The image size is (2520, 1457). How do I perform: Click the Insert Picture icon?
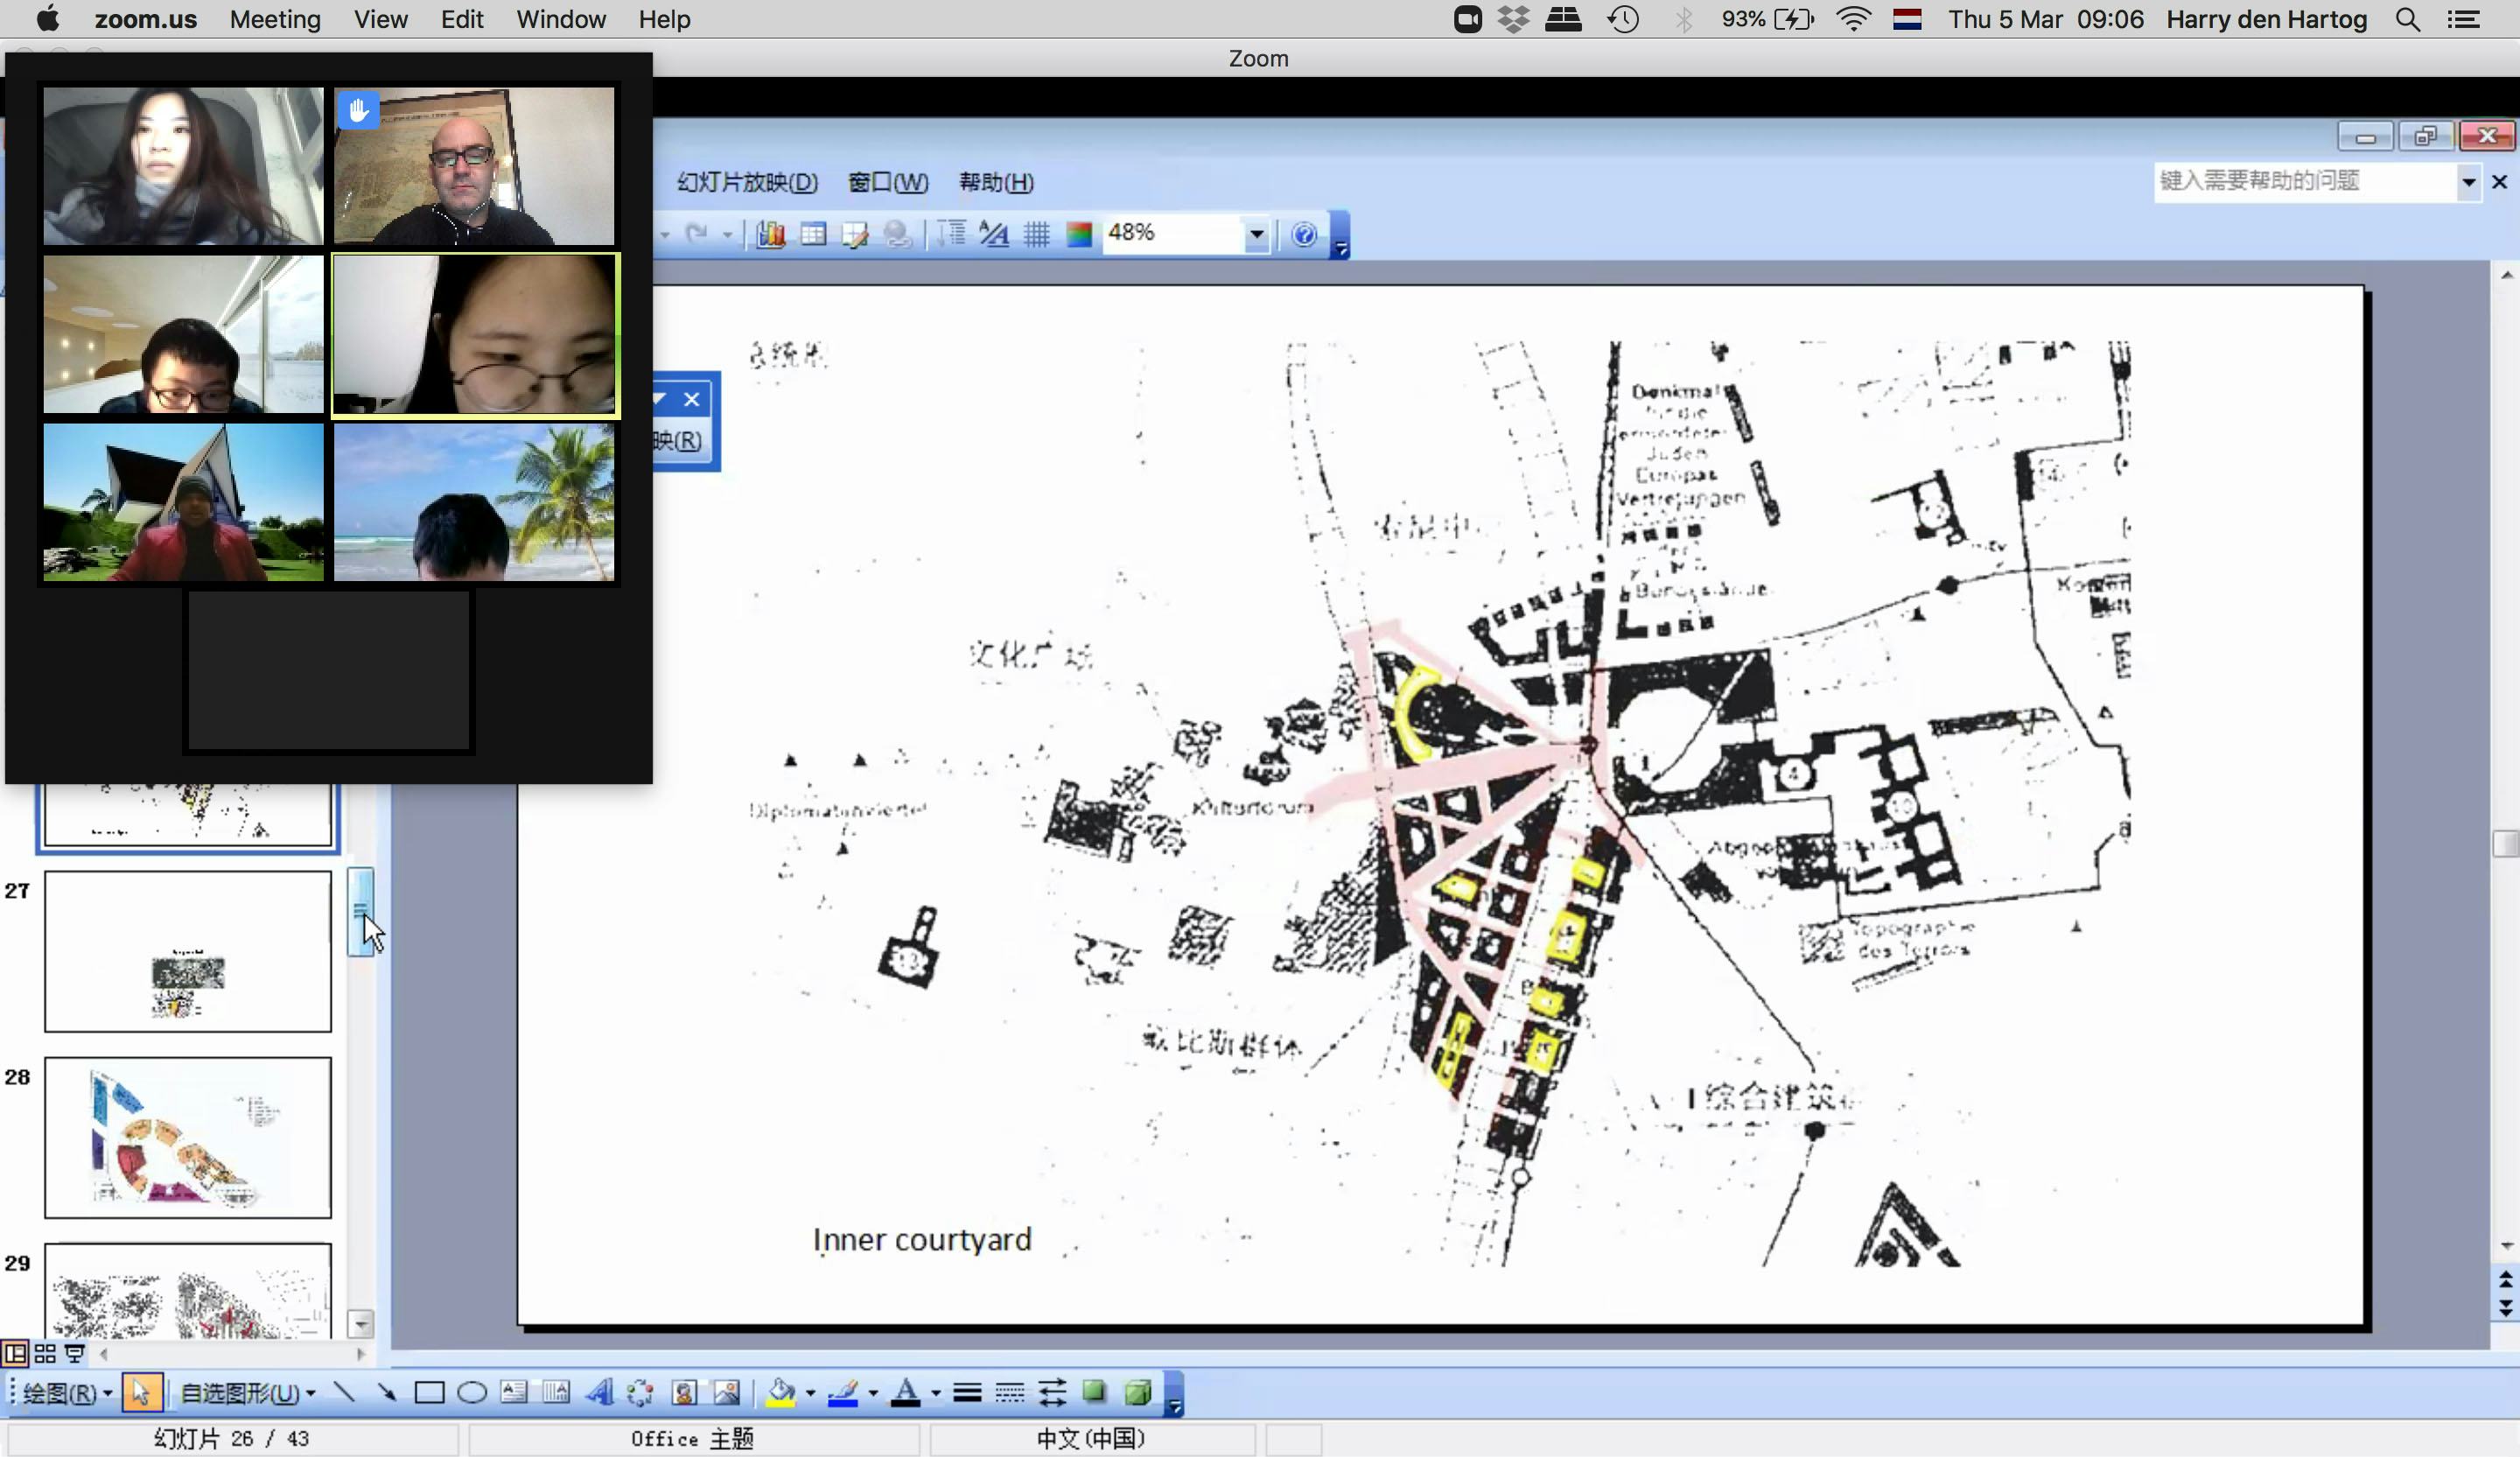click(727, 1392)
